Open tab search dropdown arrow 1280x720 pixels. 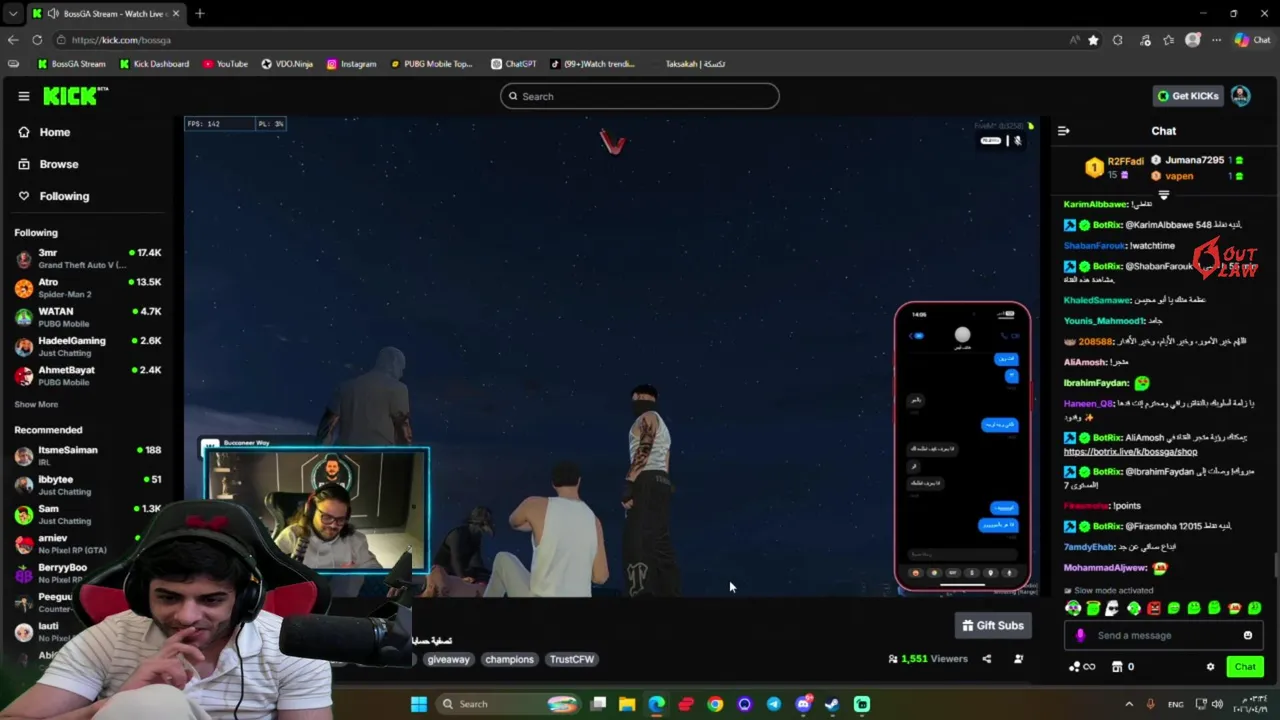(12, 13)
